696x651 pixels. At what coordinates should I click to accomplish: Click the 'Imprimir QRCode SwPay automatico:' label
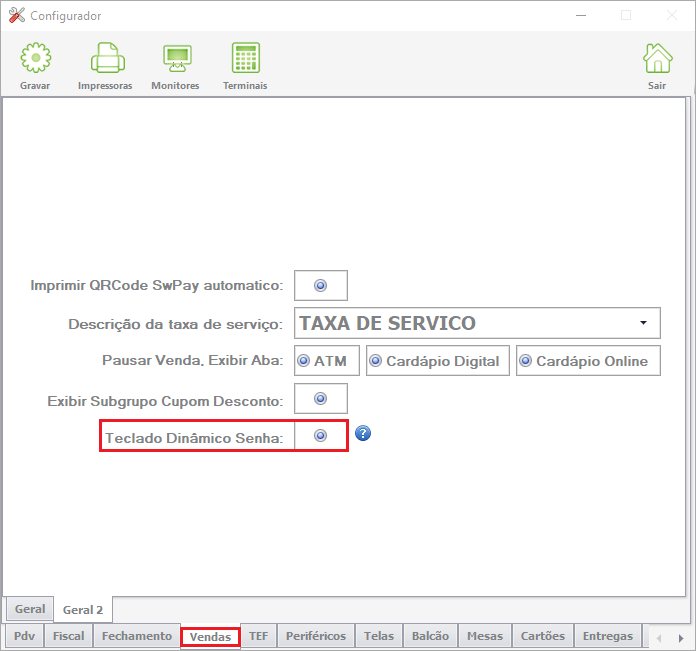[x=157, y=285]
